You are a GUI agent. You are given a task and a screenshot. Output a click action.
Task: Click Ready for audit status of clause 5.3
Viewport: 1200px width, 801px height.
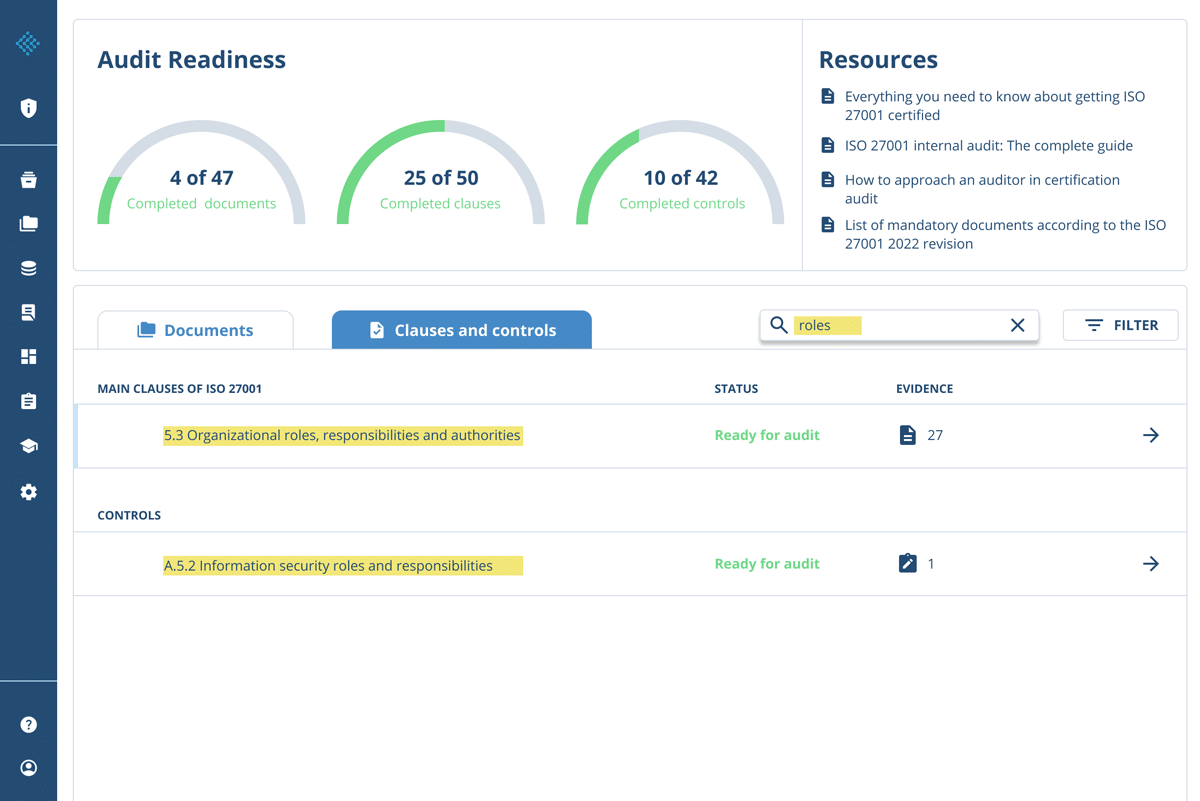[767, 435]
